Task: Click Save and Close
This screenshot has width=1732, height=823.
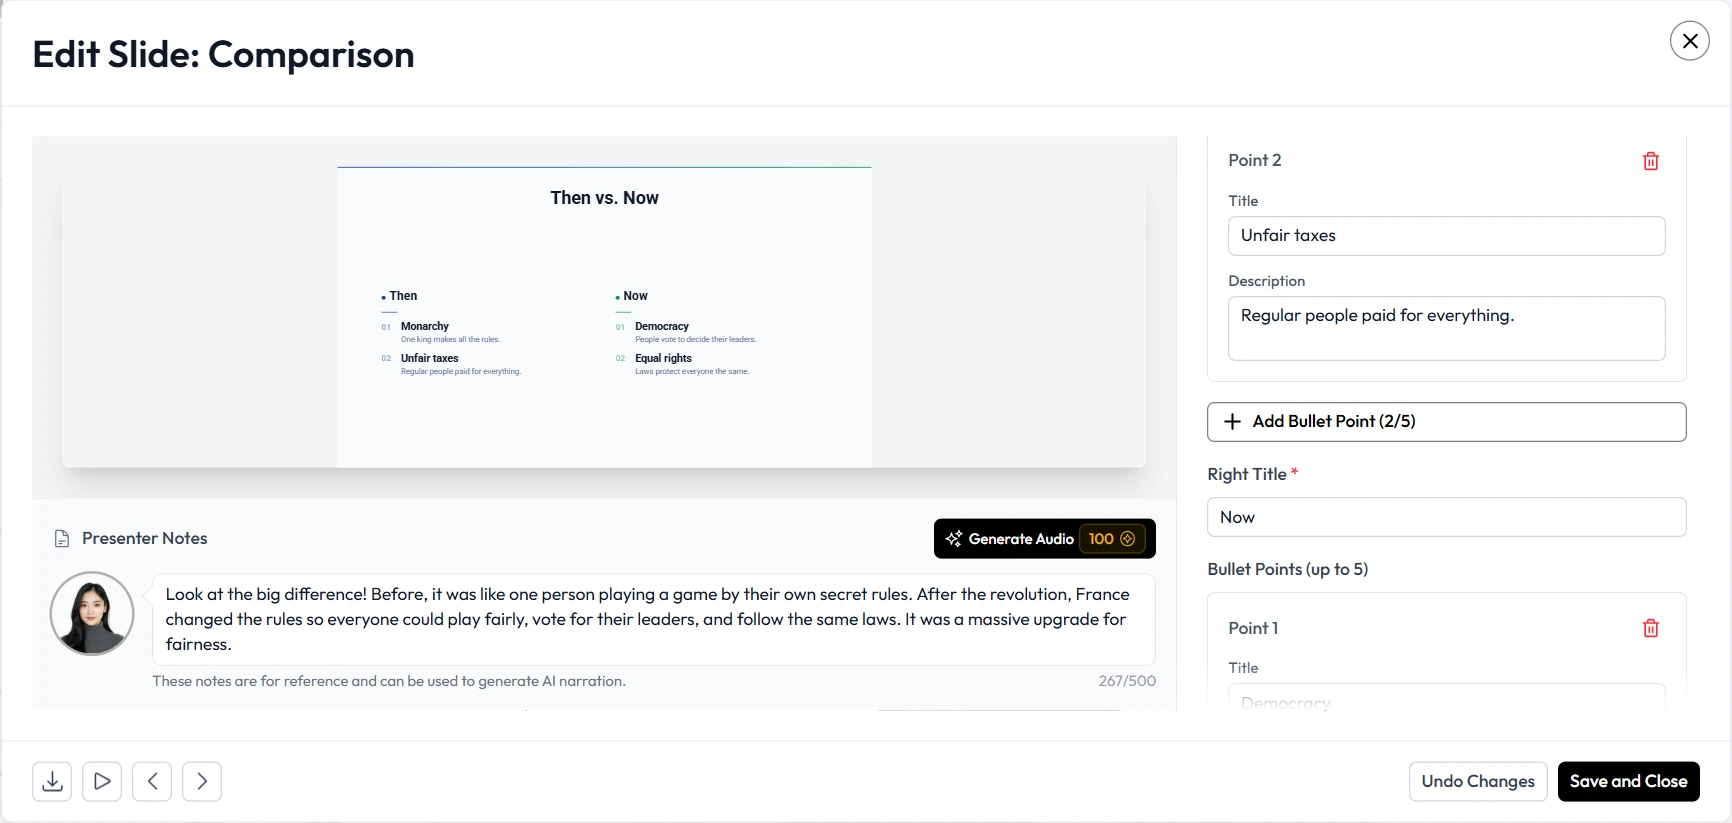Action: point(1629,781)
